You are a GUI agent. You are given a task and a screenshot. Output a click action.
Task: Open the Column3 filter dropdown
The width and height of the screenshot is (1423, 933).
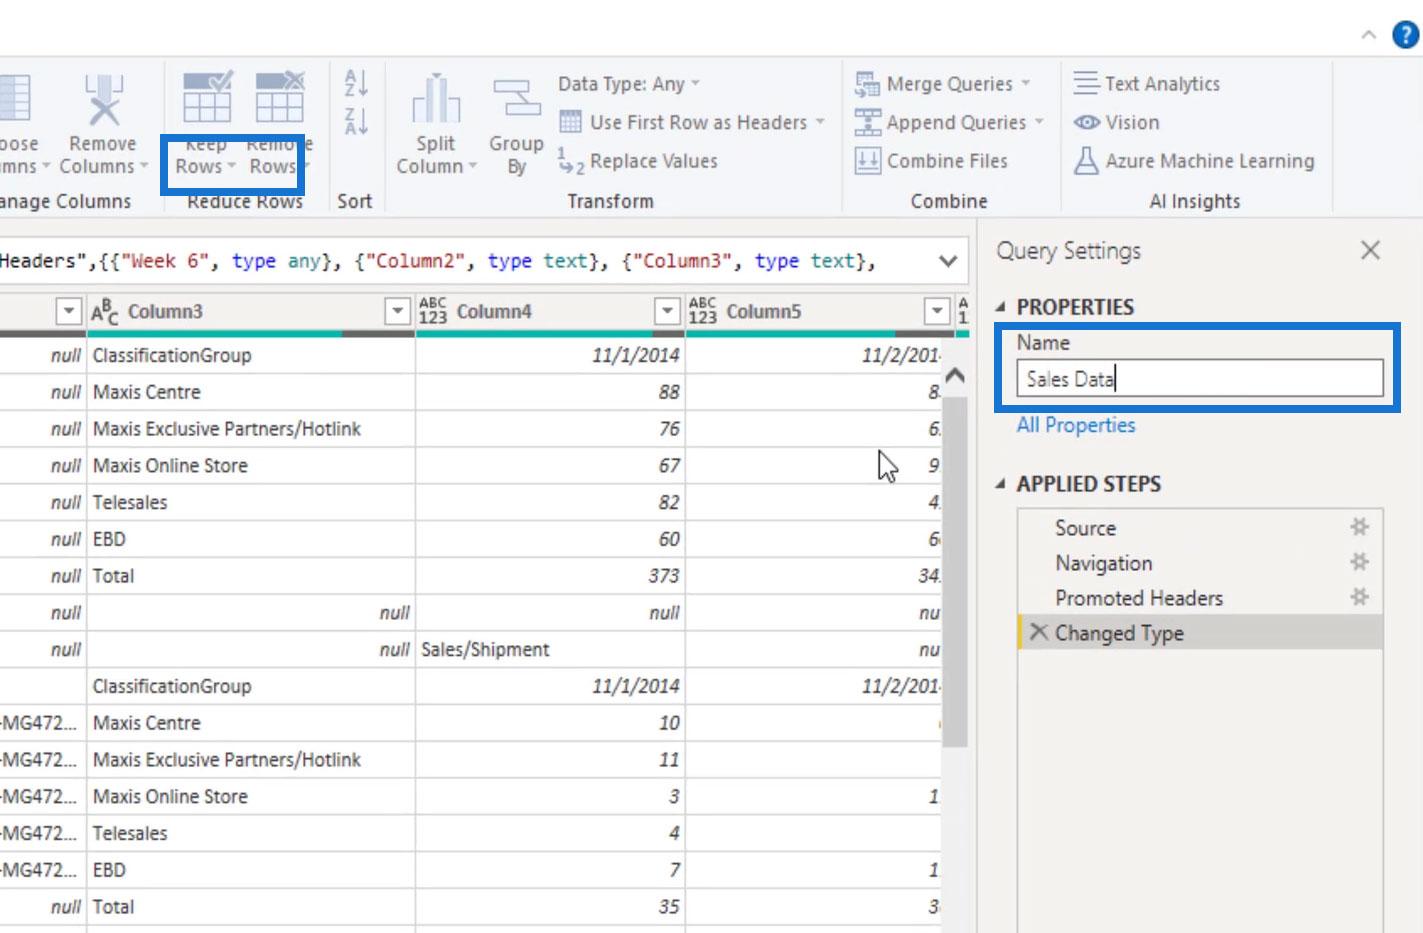point(398,311)
